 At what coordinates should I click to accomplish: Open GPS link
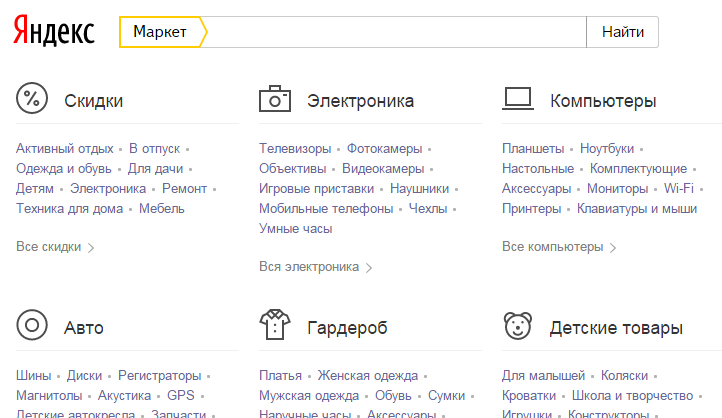click(x=181, y=395)
